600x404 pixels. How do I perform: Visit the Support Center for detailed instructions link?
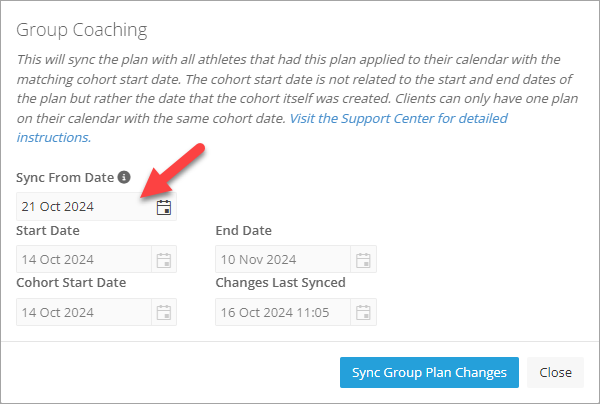[262, 128]
